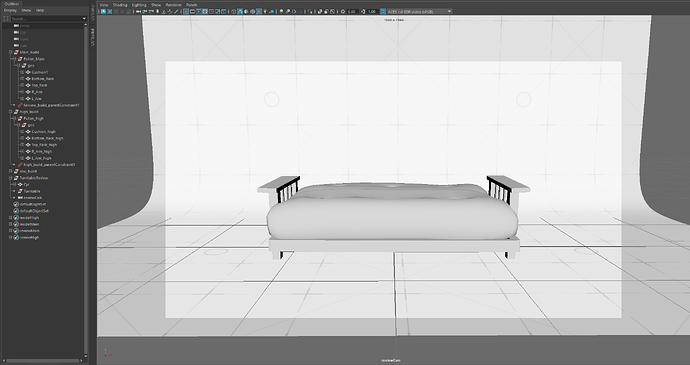
Task: Select the persp camera in Outliner
Action: click(x=24, y=26)
